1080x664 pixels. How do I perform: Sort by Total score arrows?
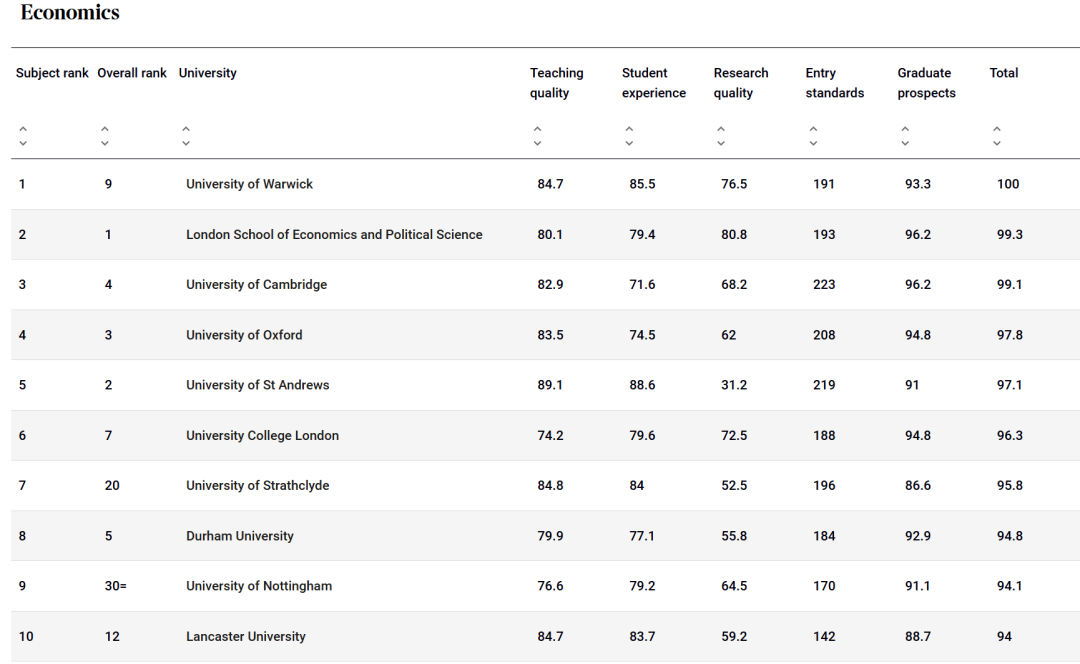(x=997, y=136)
